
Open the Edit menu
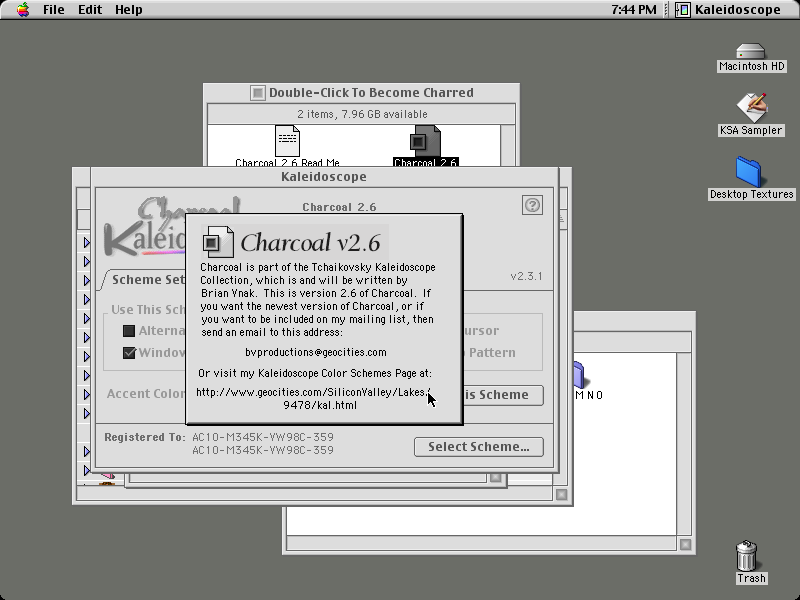click(x=90, y=10)
